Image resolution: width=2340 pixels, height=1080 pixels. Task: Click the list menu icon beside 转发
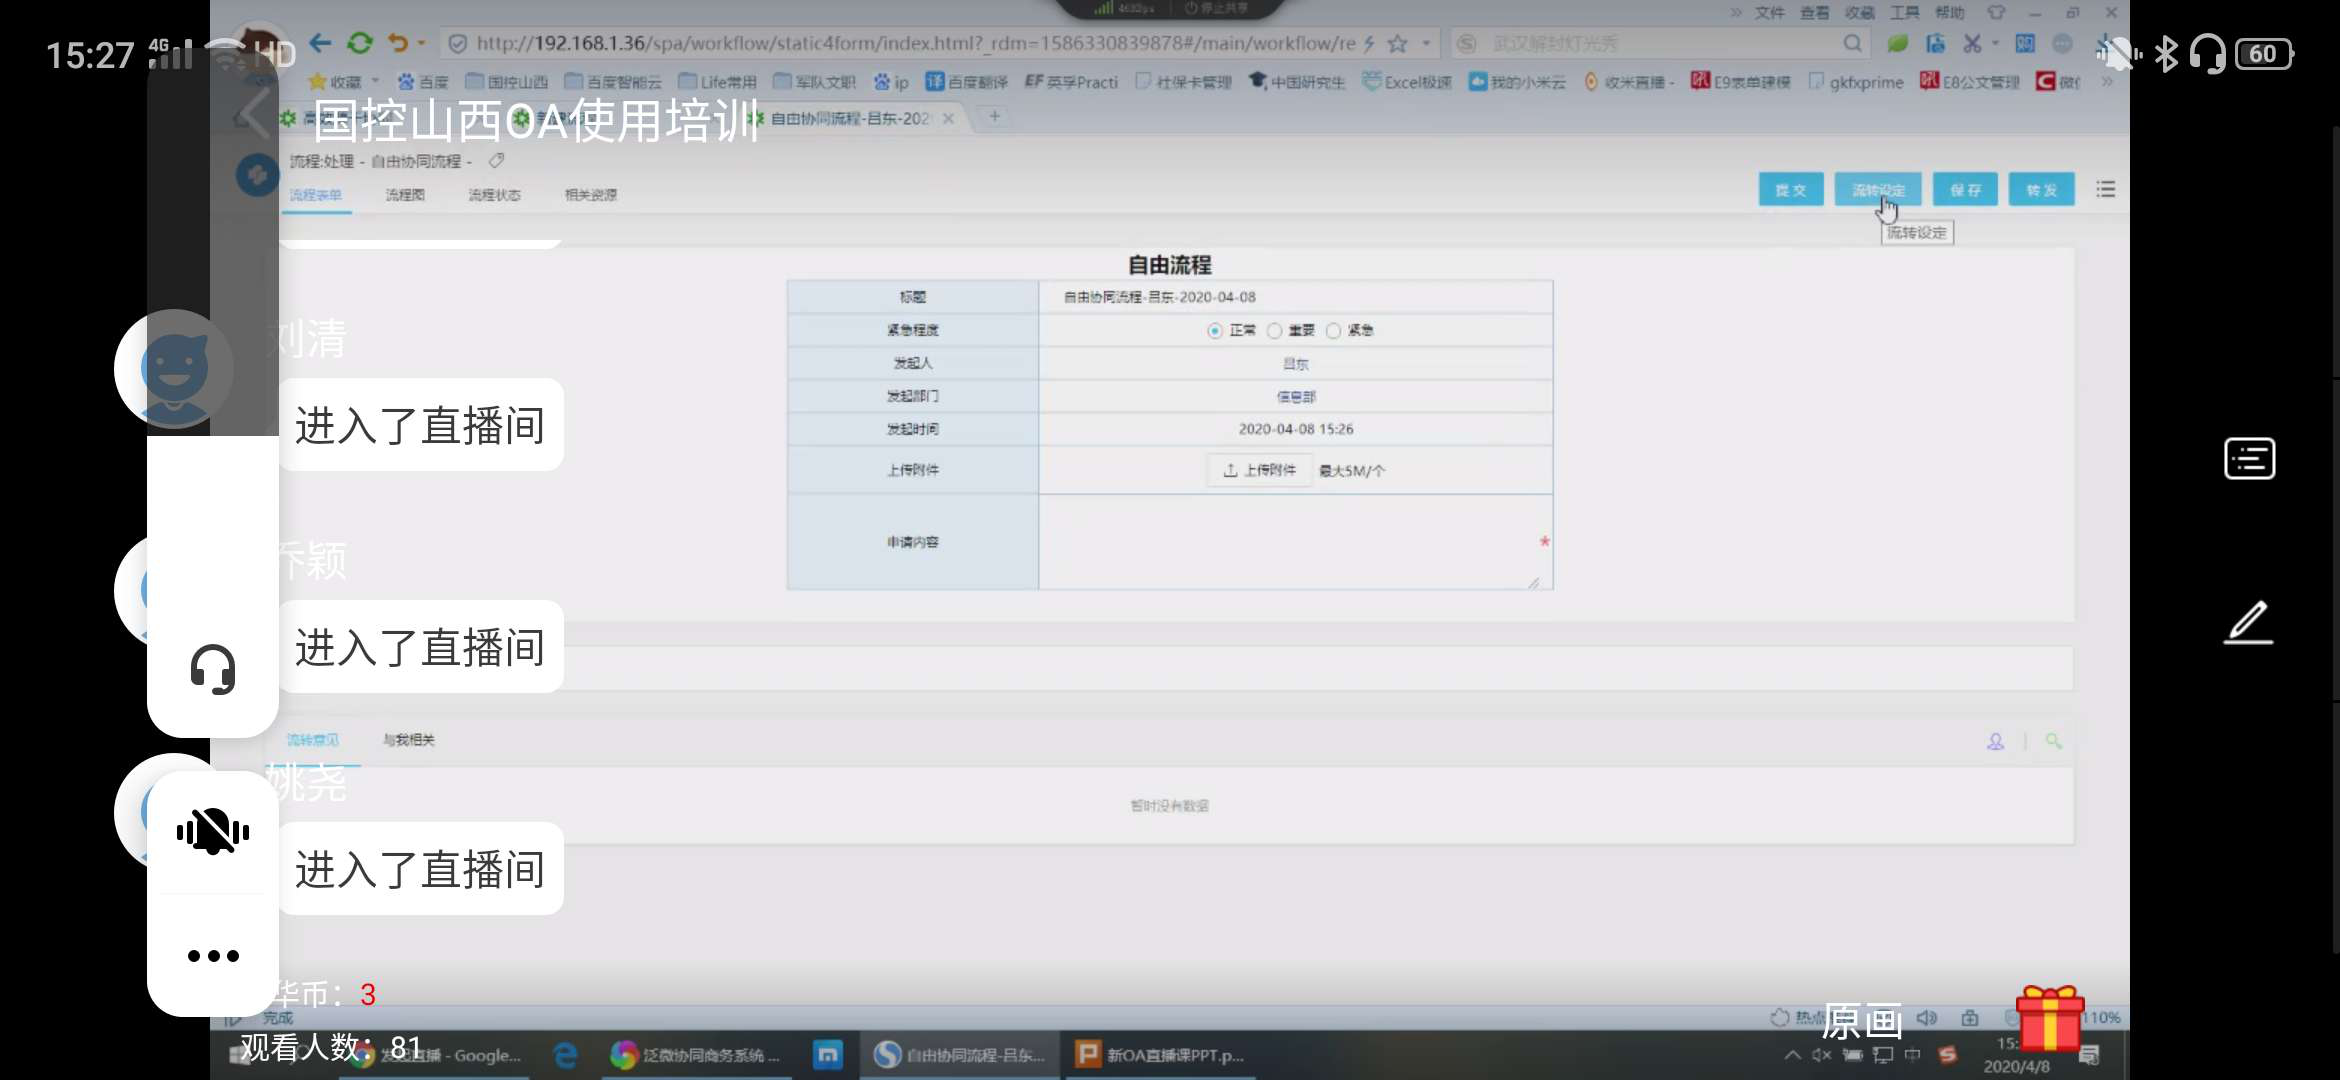click(x=2105, y=190)
